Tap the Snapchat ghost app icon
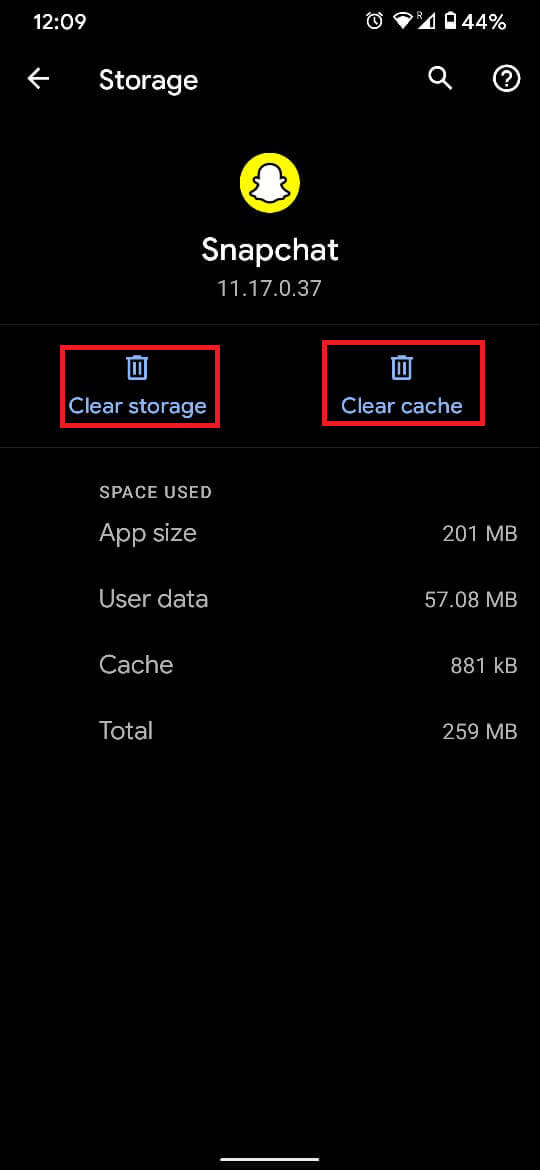540x1170 pixels. tap(269, 183)
